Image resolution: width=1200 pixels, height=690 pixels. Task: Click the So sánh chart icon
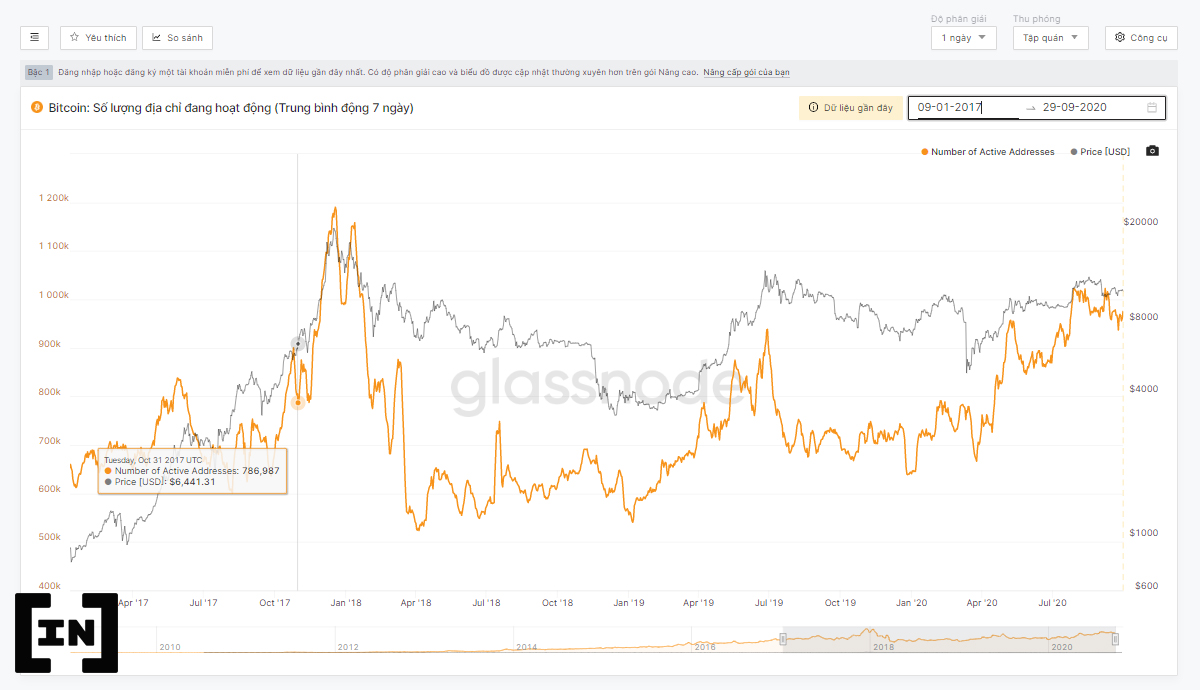[157, 38]
